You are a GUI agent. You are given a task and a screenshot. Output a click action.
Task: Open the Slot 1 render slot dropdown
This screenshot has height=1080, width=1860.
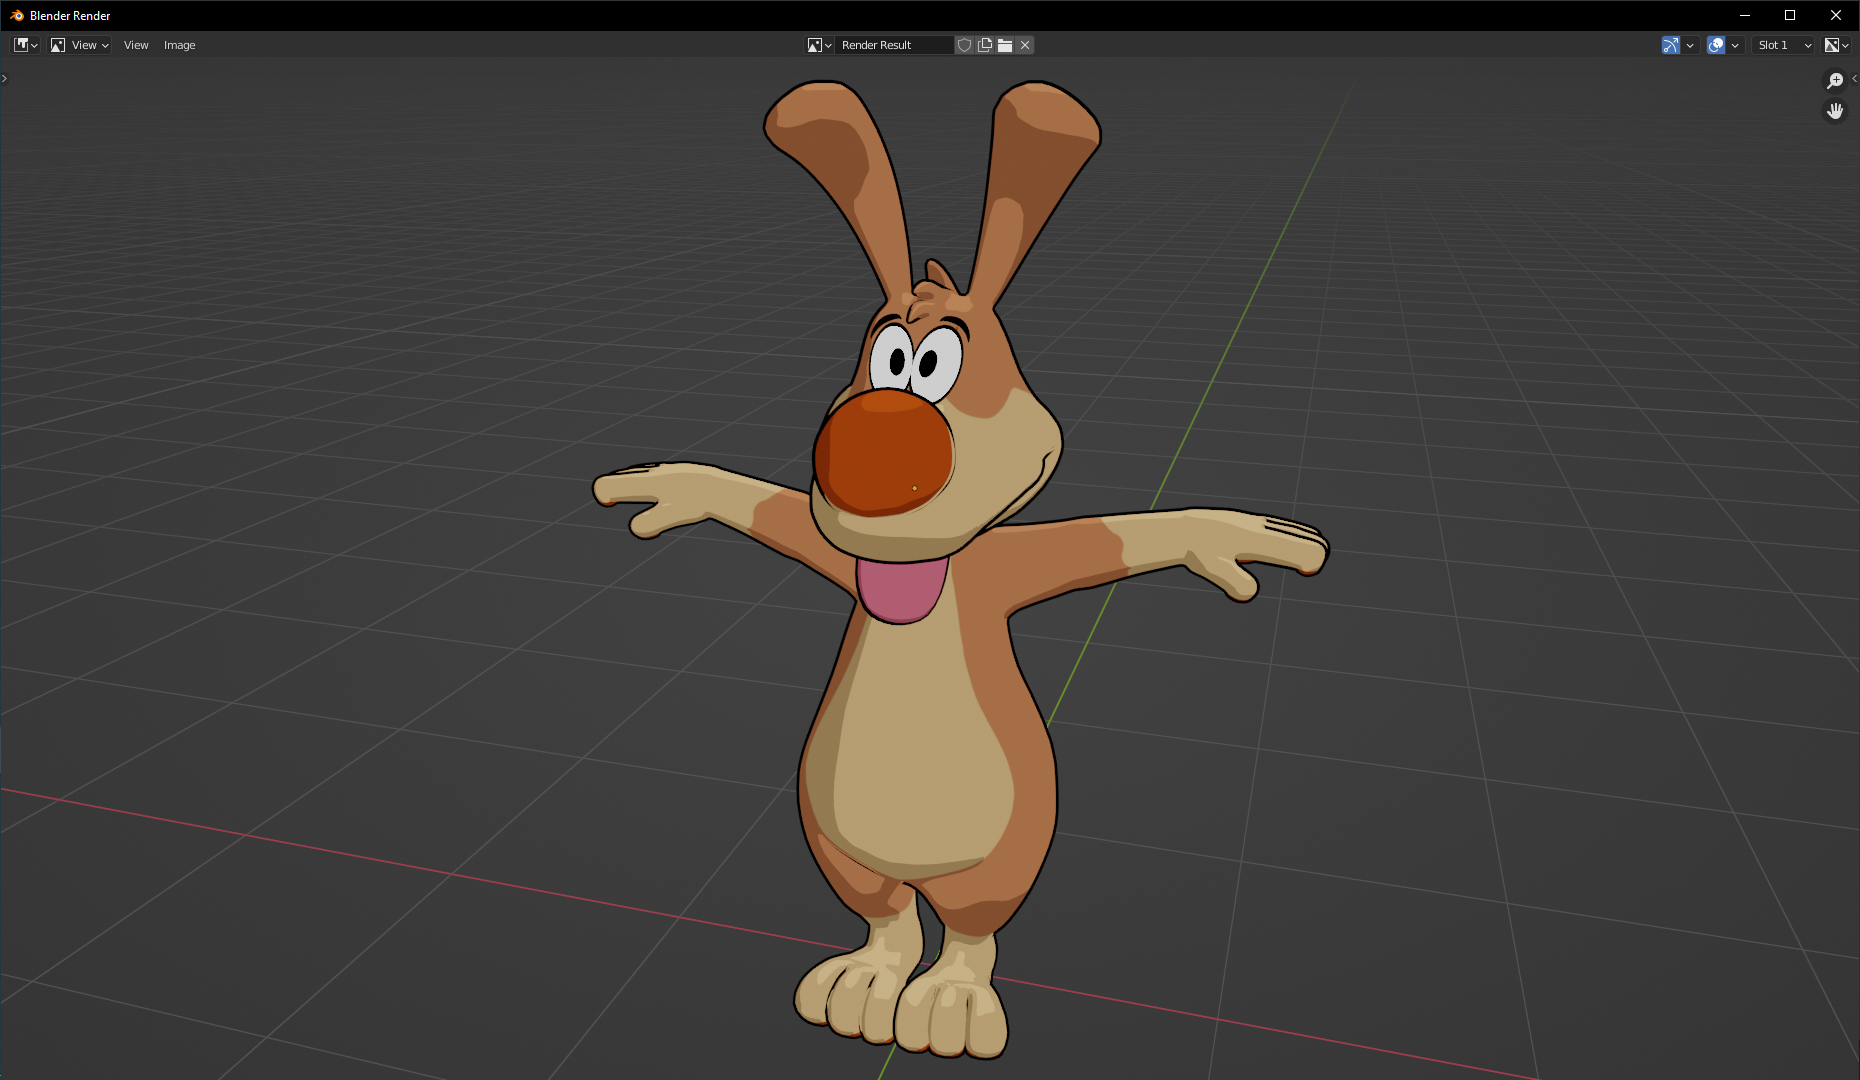coord(1783,45)
